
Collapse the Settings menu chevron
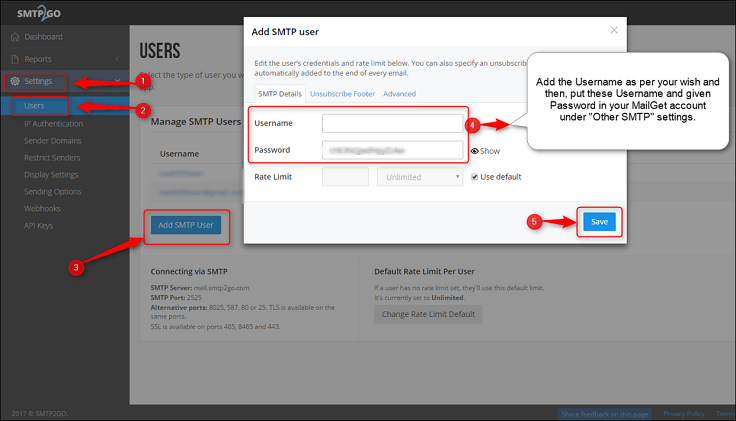(x=117, y=81)
